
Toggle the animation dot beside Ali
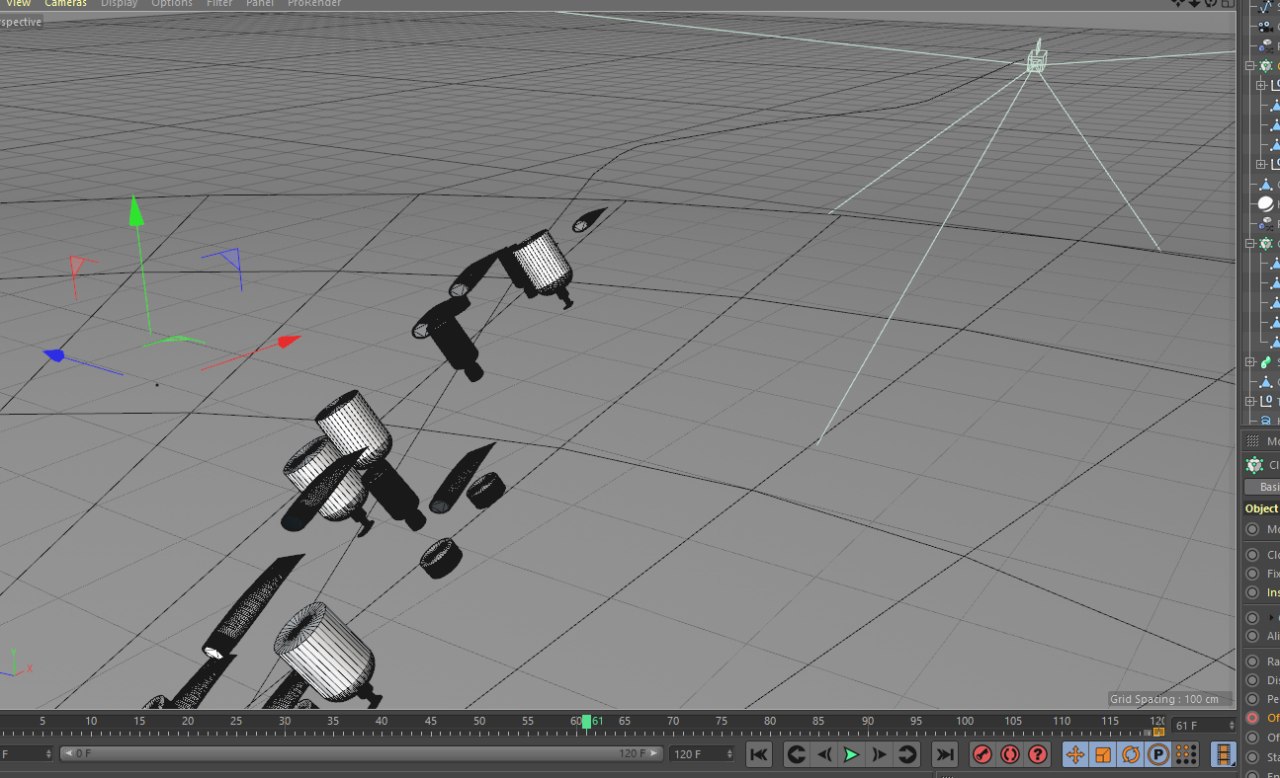(x=1252, y=636)
